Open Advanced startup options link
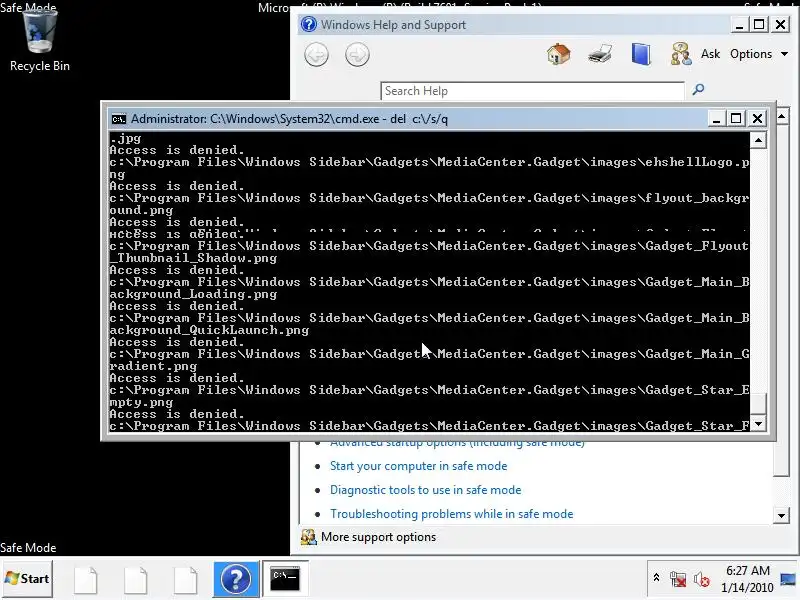This screenshot has width=800, height=600. (457, 443)
